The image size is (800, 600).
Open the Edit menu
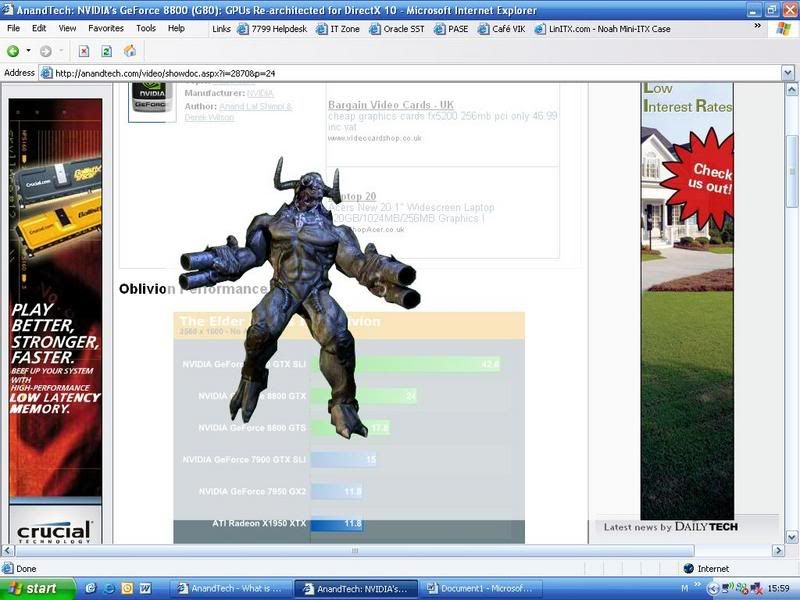[x=39, y=29]
